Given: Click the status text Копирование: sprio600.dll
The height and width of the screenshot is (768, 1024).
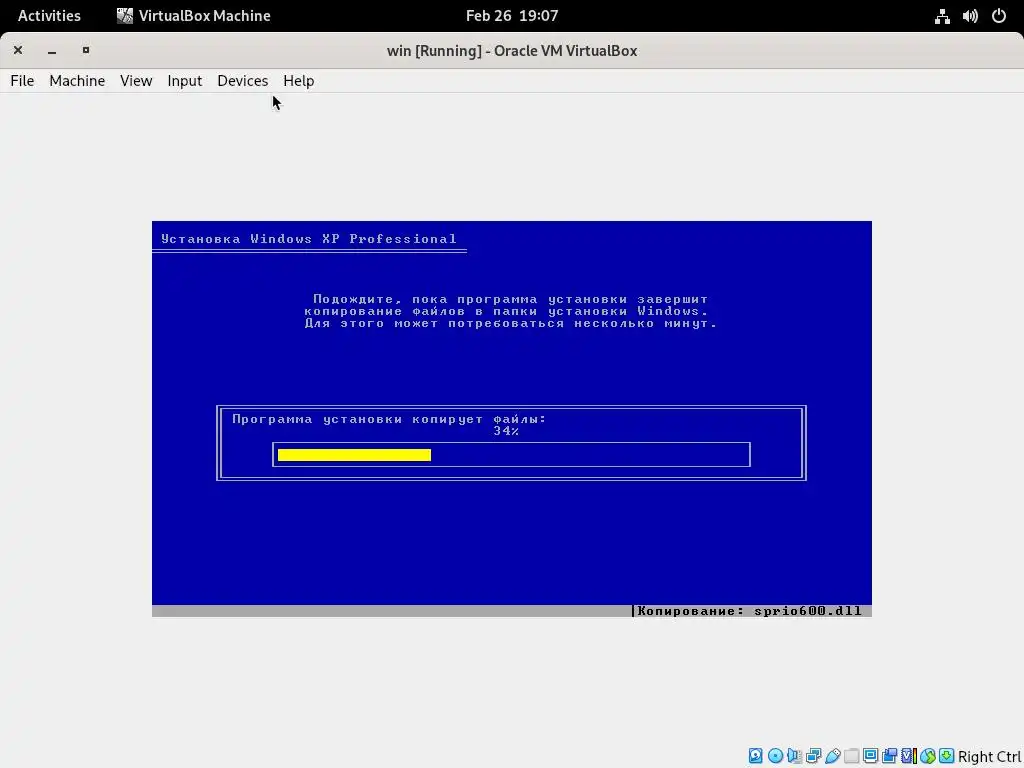Looking at the screenshot, I should coord(750,611).
